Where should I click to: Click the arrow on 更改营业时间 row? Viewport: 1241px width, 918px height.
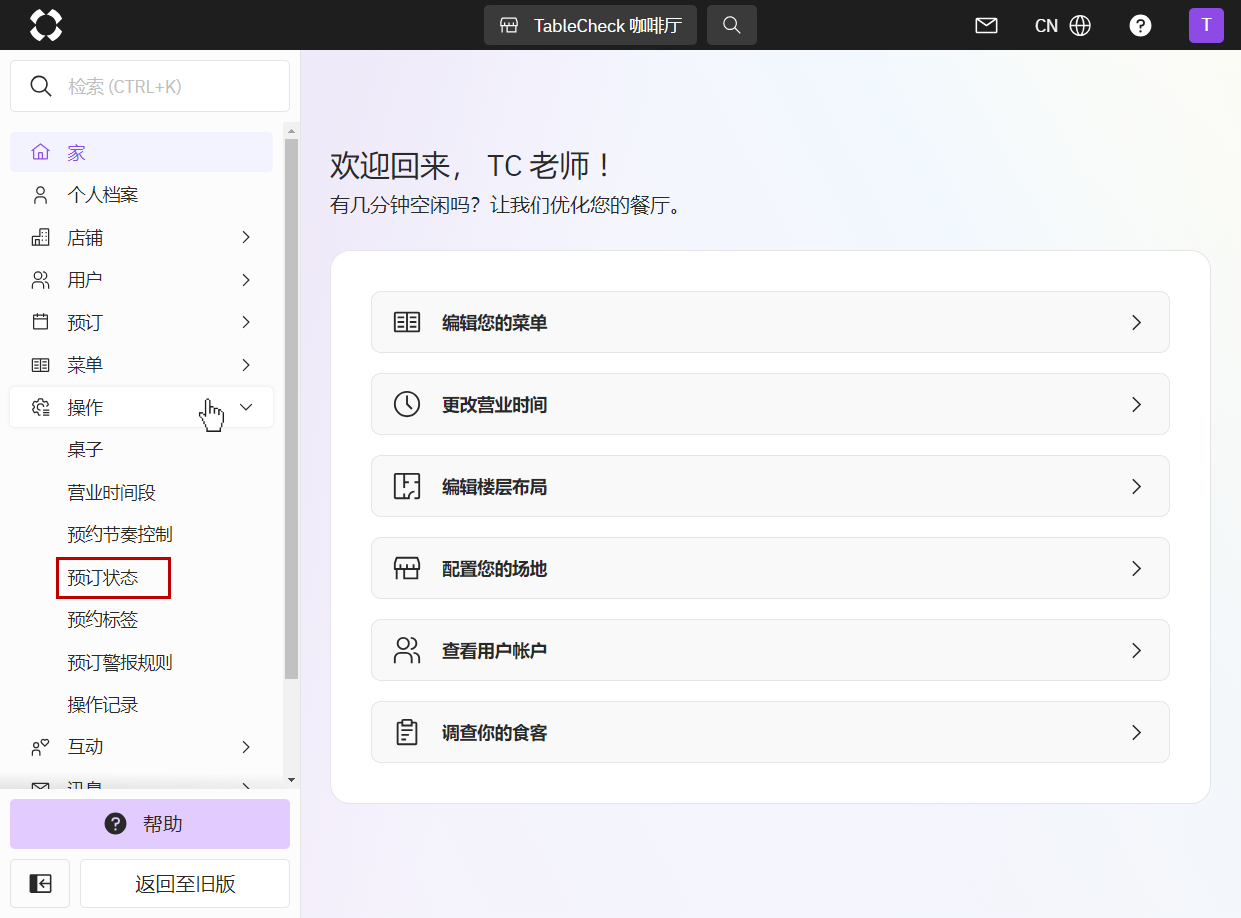(x=1136, y=404)
